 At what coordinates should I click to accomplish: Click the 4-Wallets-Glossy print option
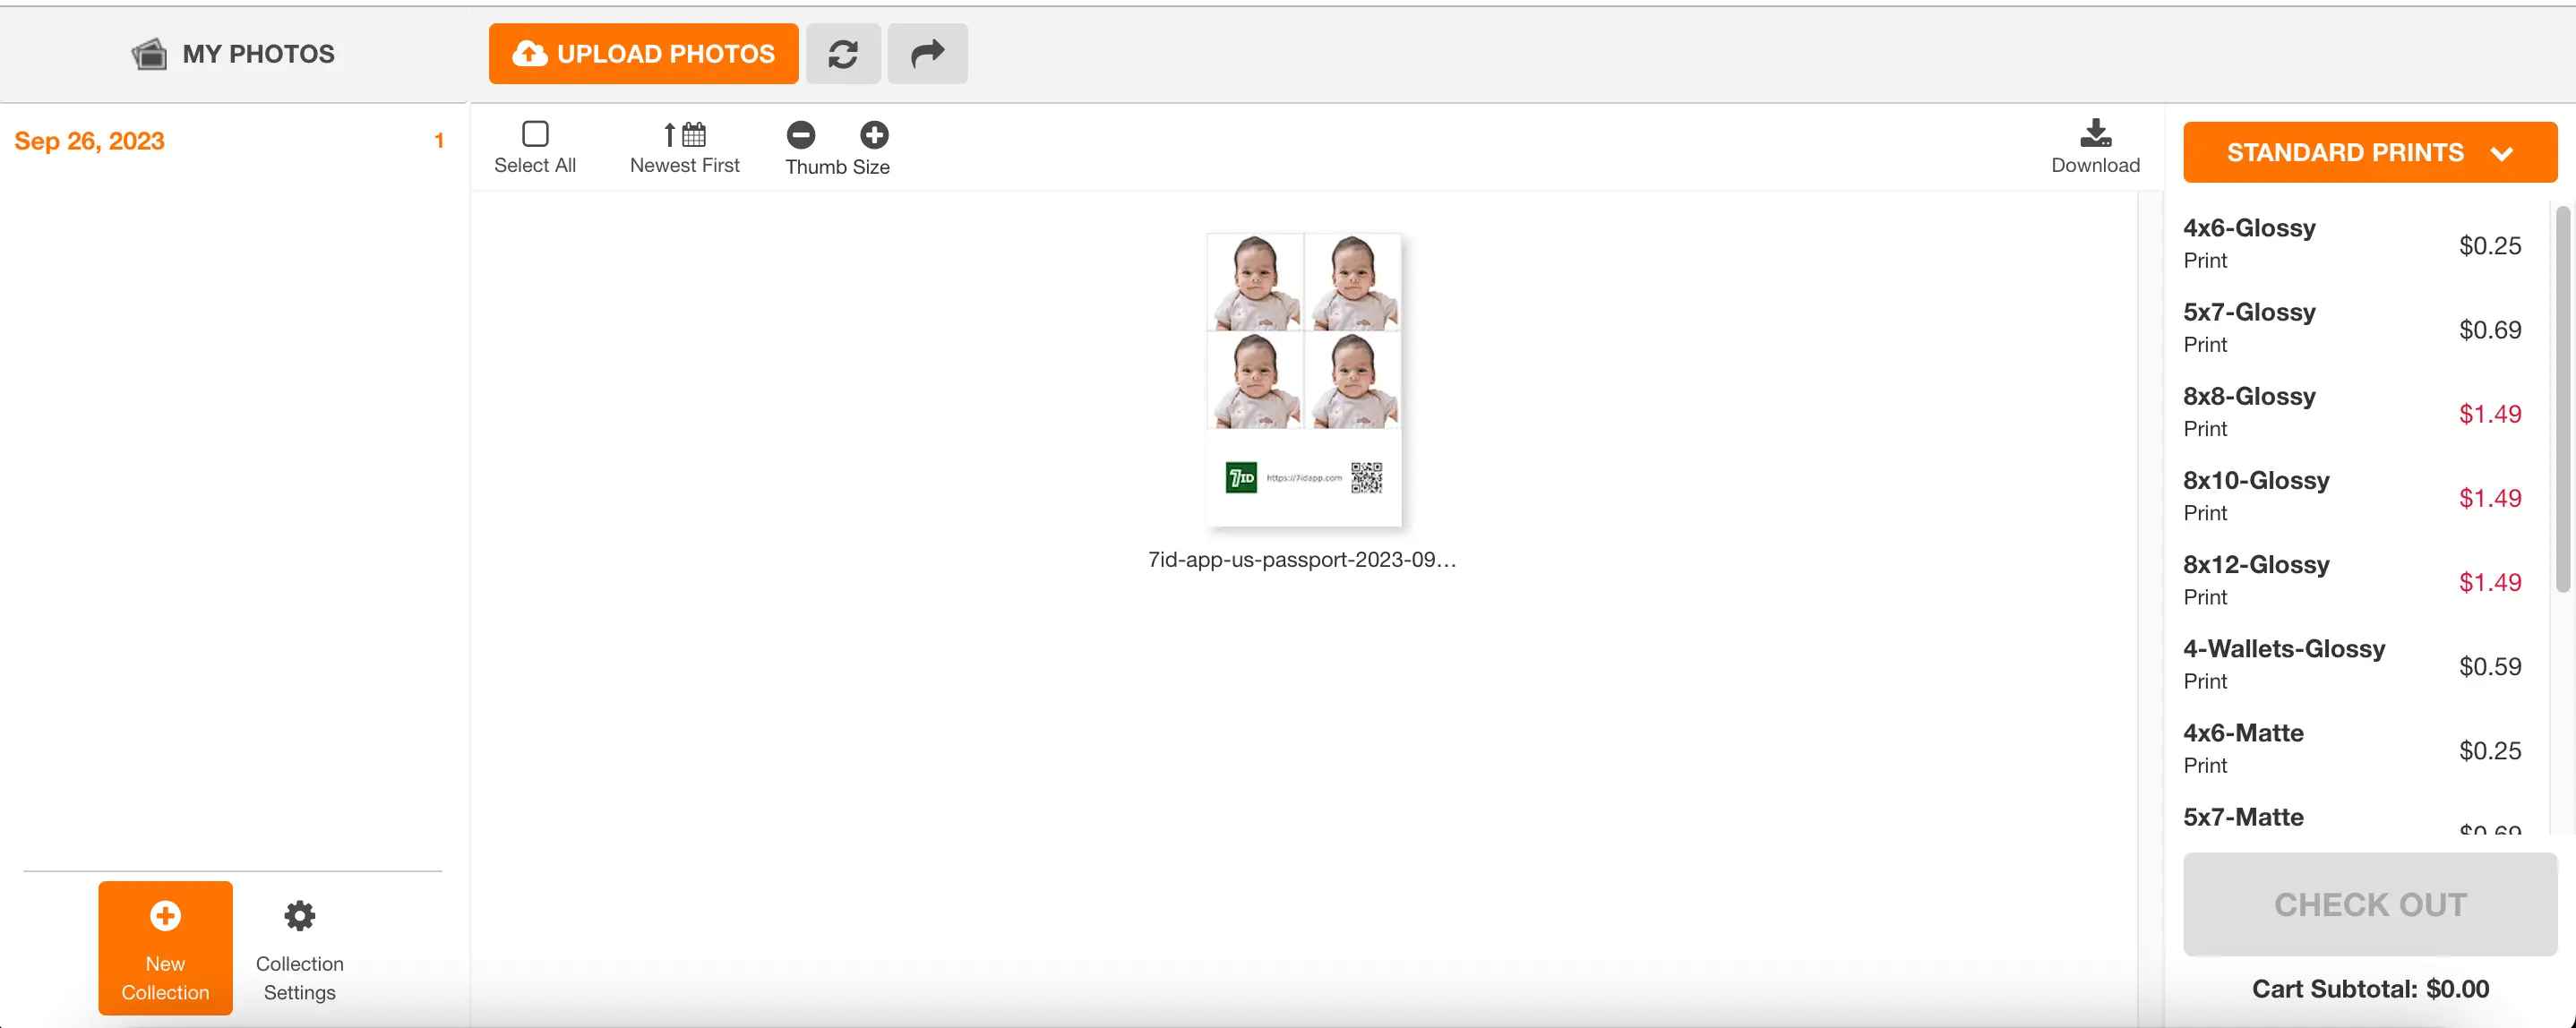2285,662
